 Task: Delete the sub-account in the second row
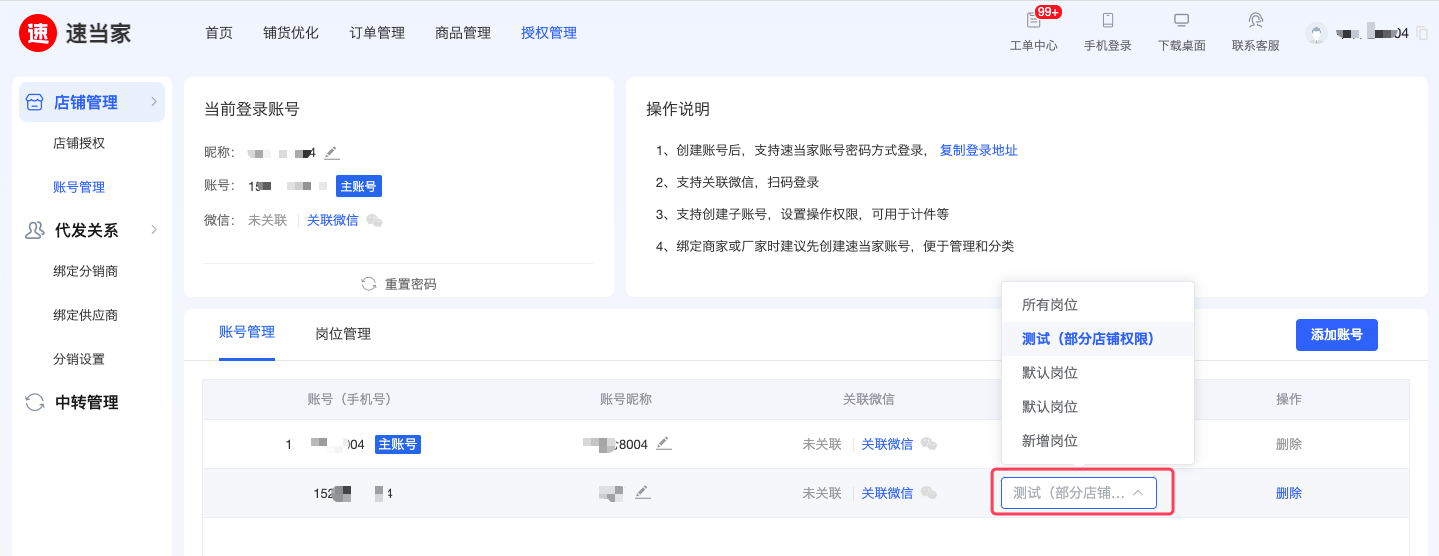pos(1288,493)
